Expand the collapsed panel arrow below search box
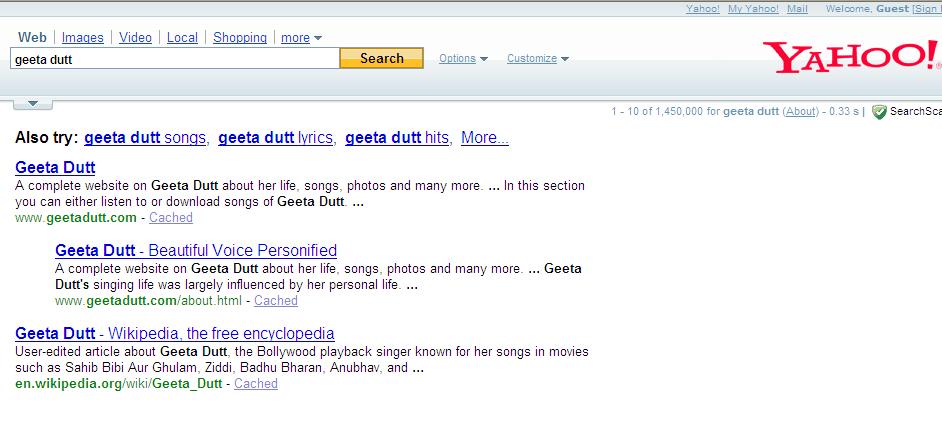Viewport: 942px width, 423px height. point(33,104)
